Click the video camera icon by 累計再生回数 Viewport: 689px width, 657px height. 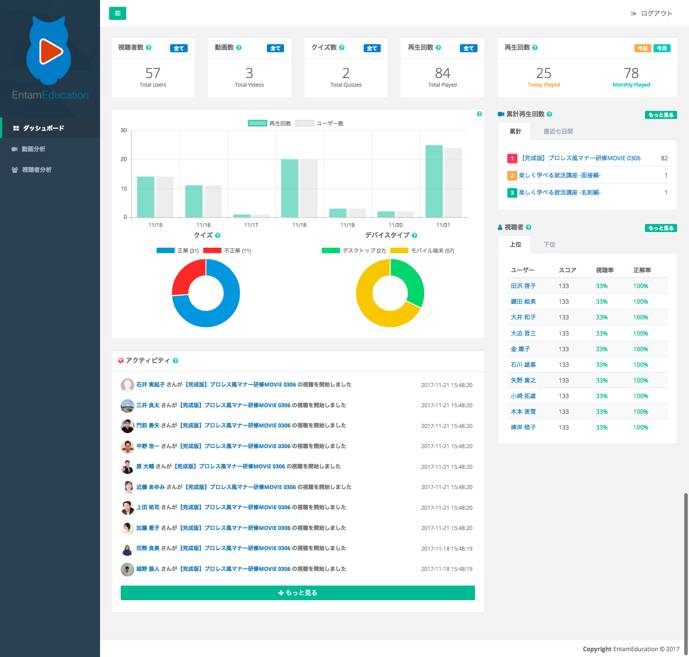pos(501,114)
